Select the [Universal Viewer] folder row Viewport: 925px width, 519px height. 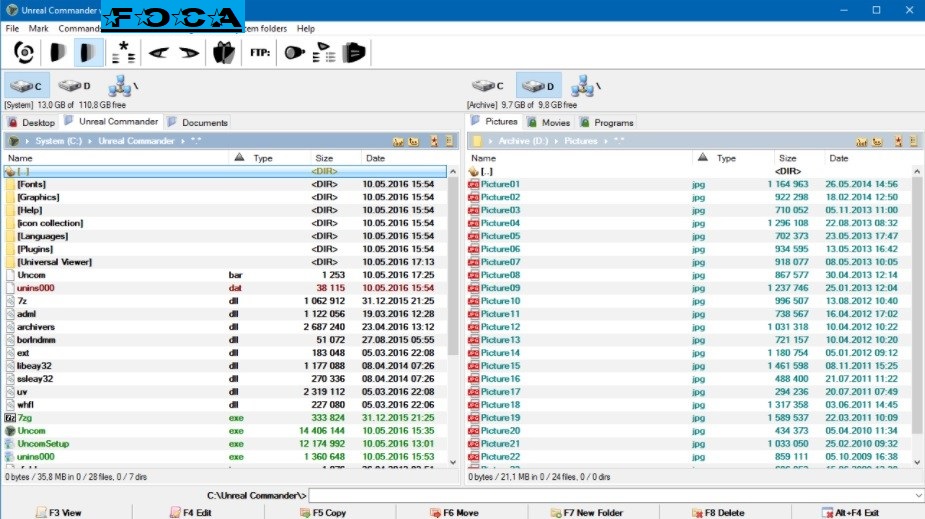pyautogui.click(x=225, y=262)
